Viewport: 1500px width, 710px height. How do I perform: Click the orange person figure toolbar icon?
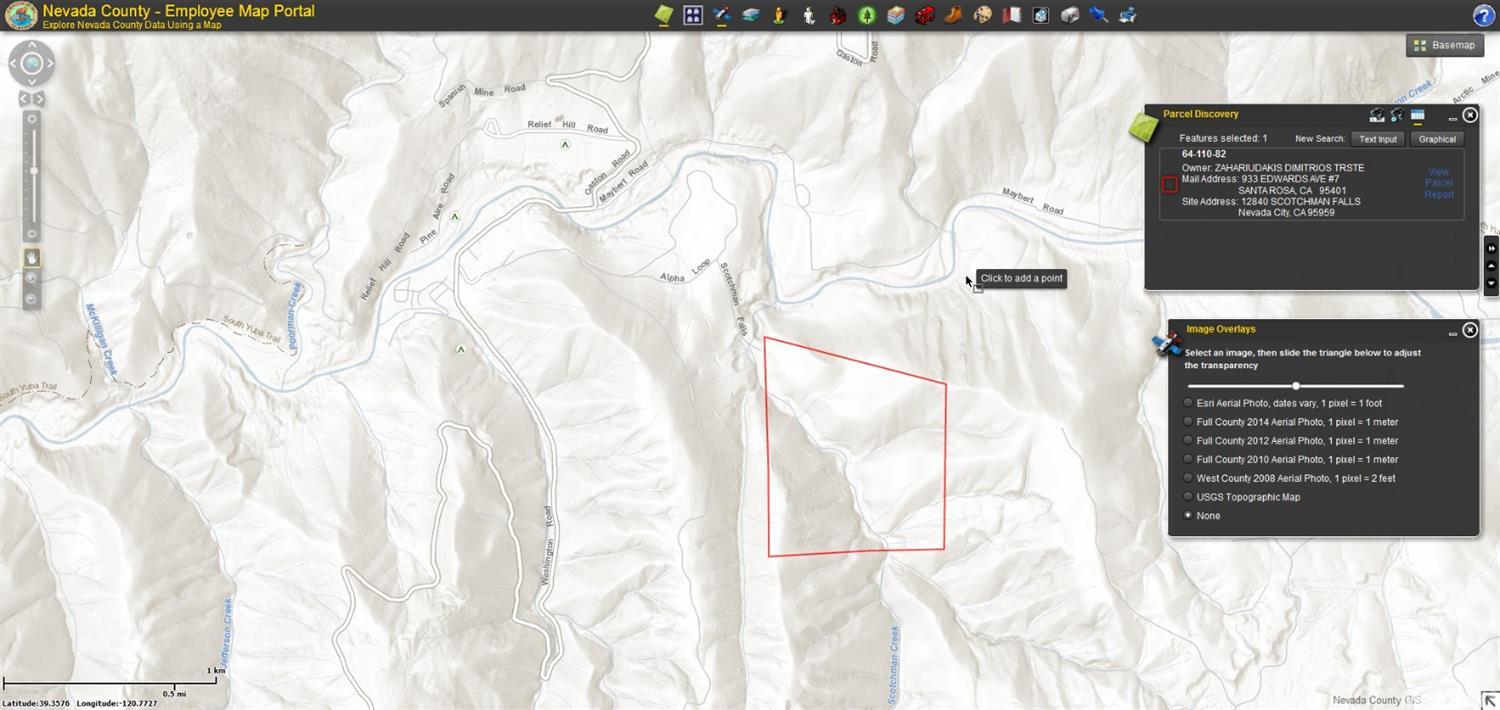[780, 15]
